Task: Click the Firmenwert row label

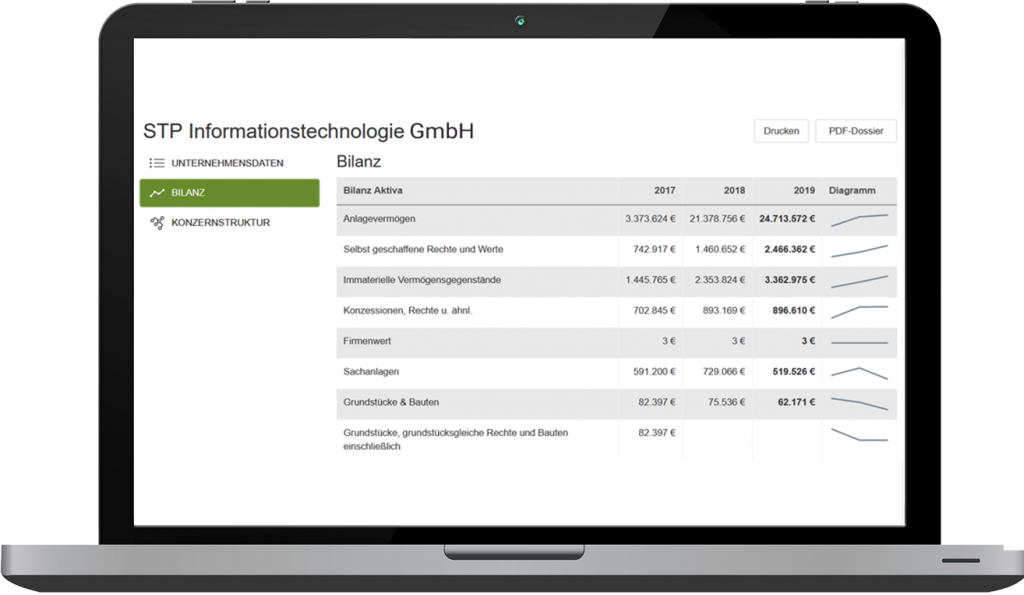Action: pyautogui.click(x=367, y=341)
